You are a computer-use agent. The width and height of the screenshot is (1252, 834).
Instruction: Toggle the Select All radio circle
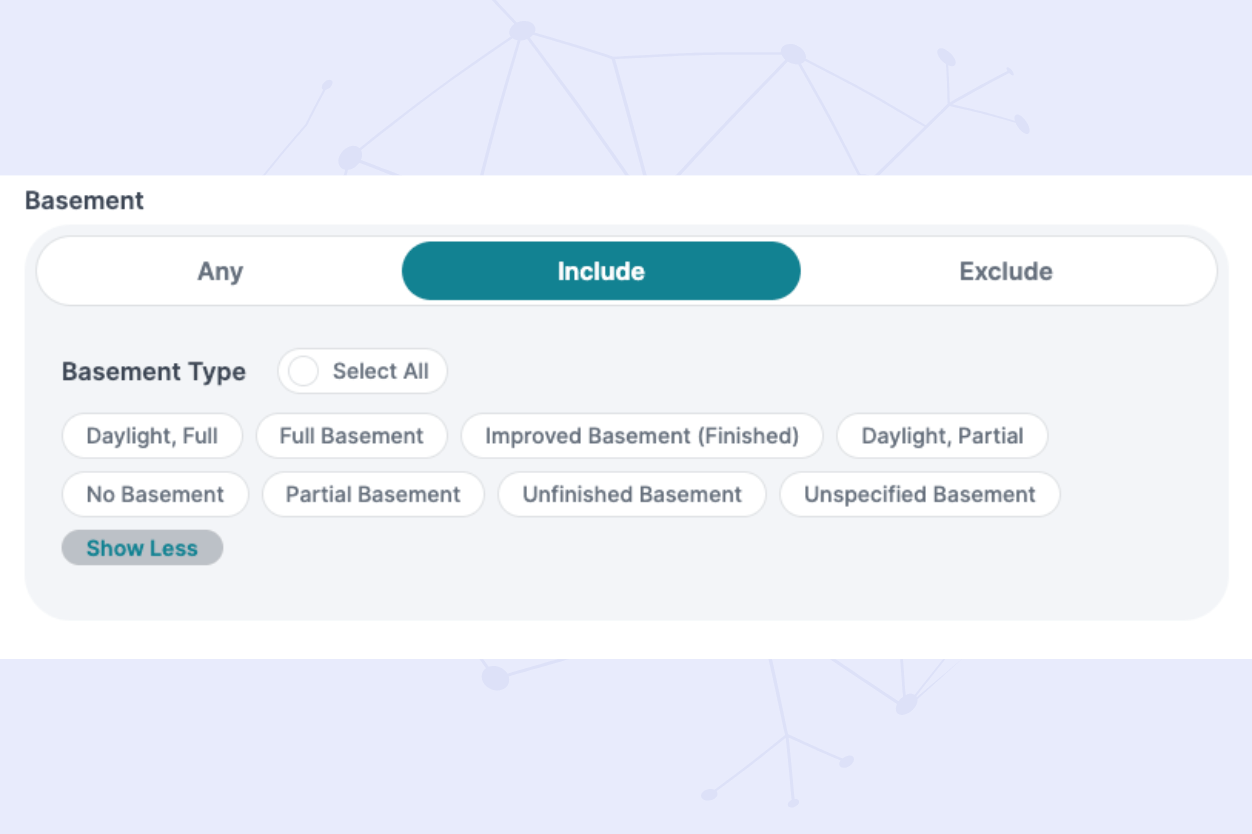pyautogui.click(x=303, y=371)
